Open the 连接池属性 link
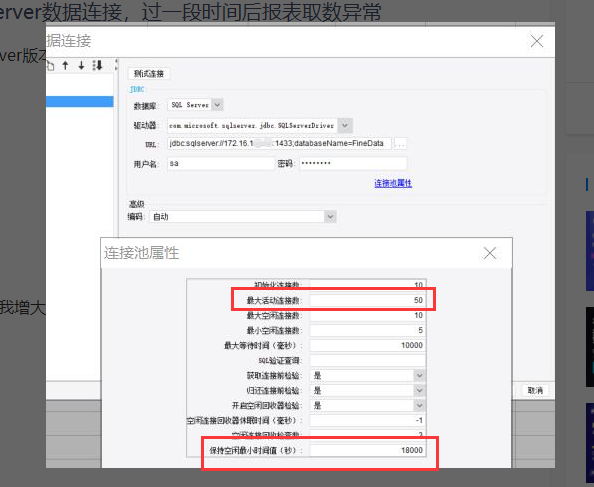The width and height of the screenshot is (594, 487). pos(393,183)
